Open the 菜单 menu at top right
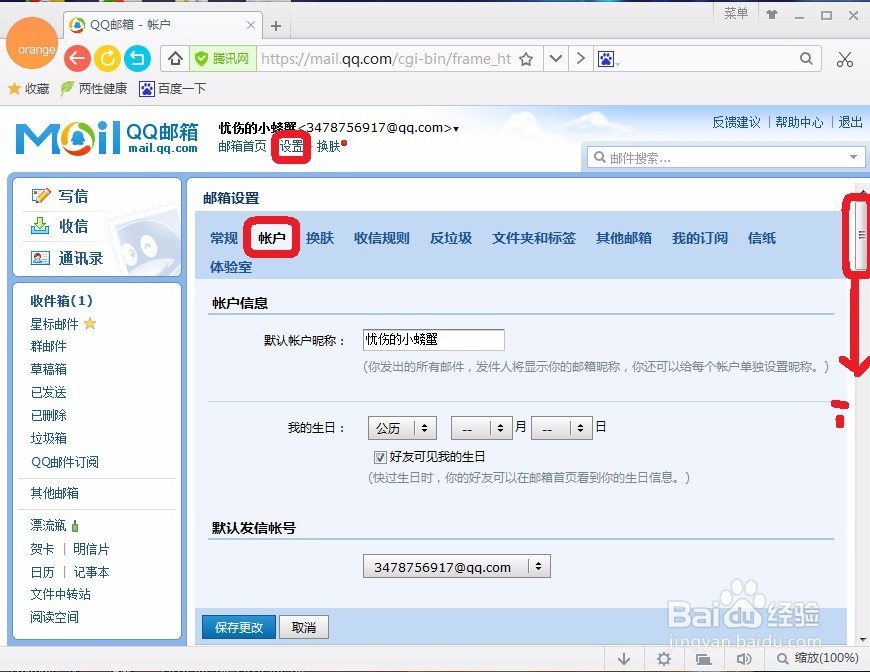The image size is (870, 672). pyautogui.click(x=736, y=12)
